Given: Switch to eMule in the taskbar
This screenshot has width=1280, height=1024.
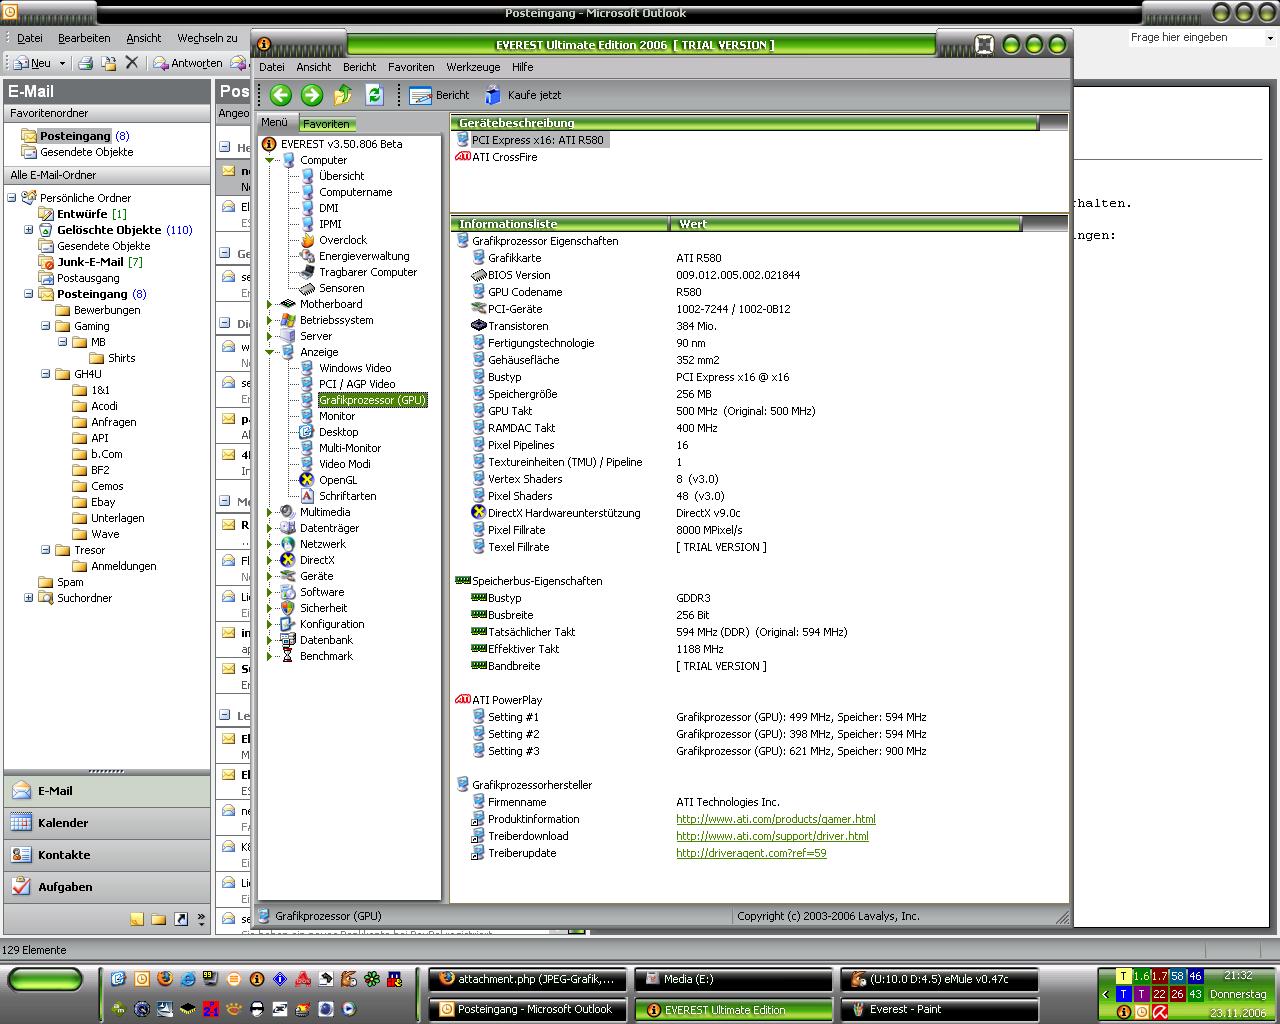Looking at the screenshot, I should coord(938,979).
